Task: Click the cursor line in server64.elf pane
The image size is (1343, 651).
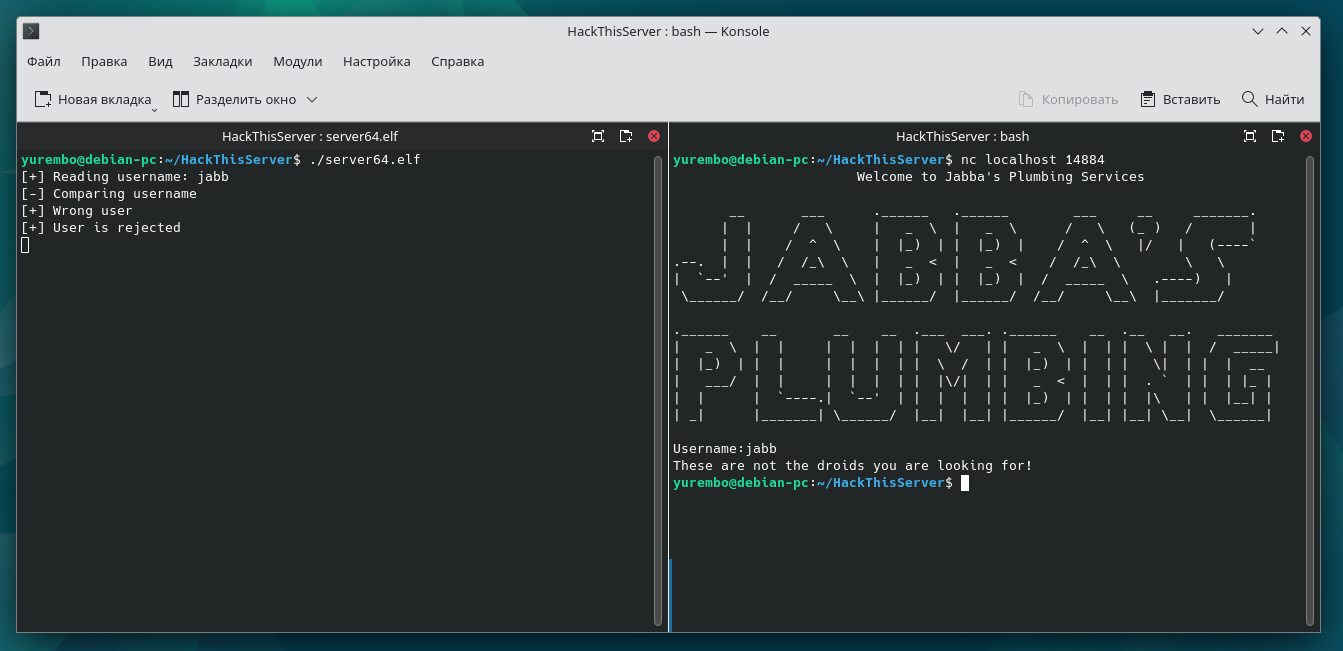Action: [x=25, y=245]
